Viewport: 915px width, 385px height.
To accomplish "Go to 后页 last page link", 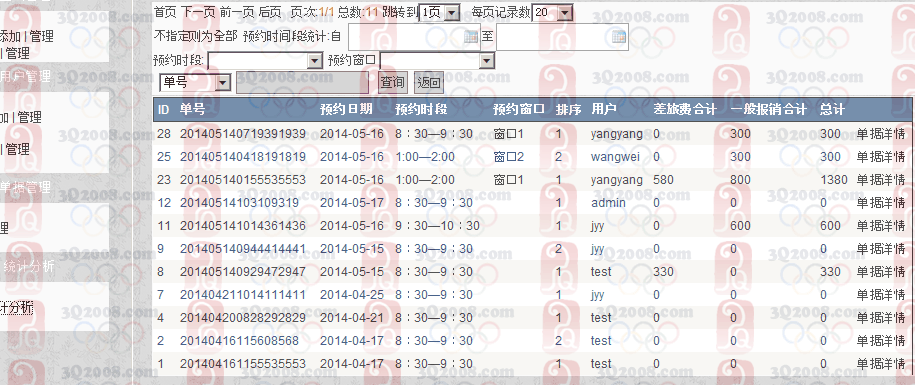I will tap(270, 12).
